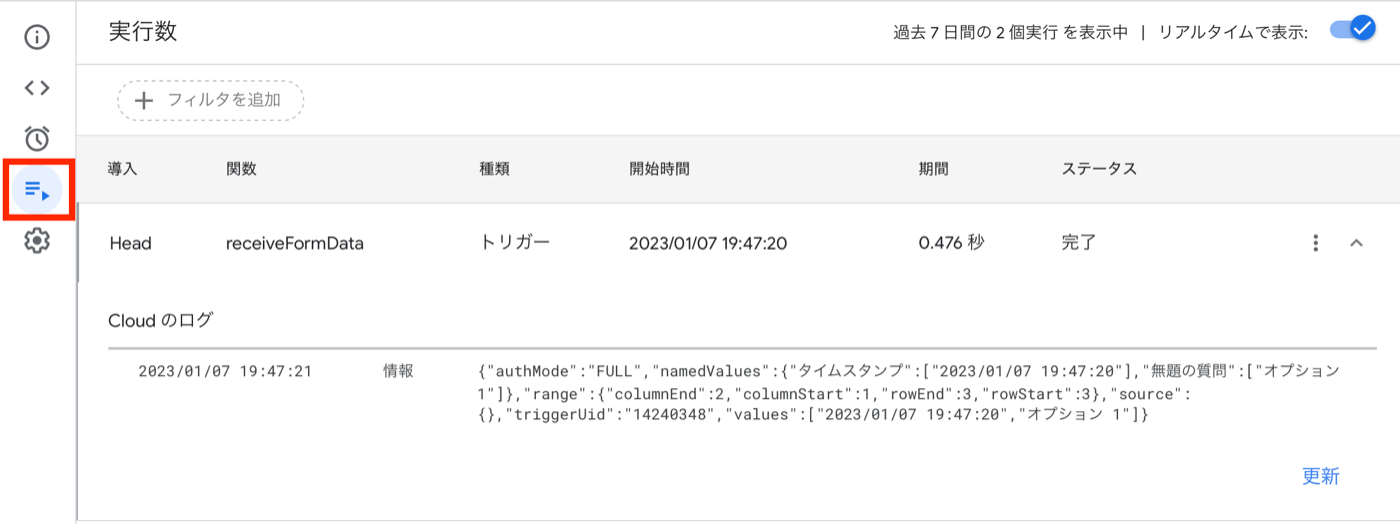Collapse the receiveFormData execution row

1356,243
